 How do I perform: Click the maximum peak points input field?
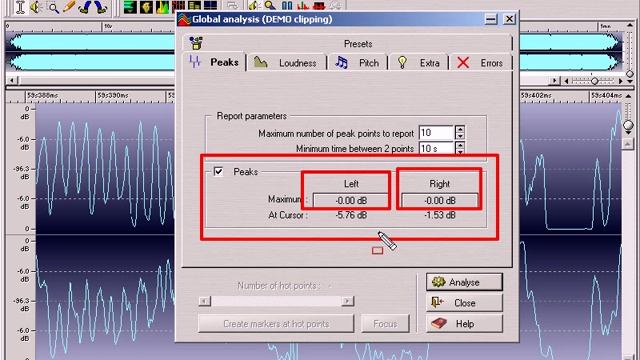[436, 133]
